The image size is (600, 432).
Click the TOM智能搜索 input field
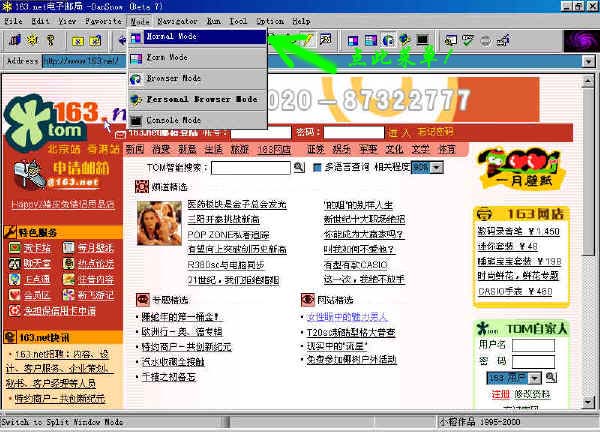coord(251,167)
